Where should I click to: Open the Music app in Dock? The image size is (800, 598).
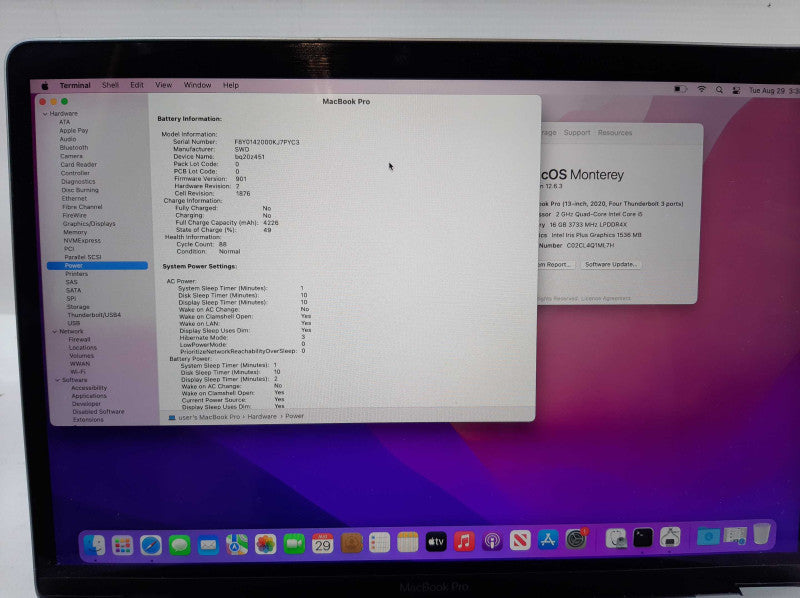tap(464, 541)
